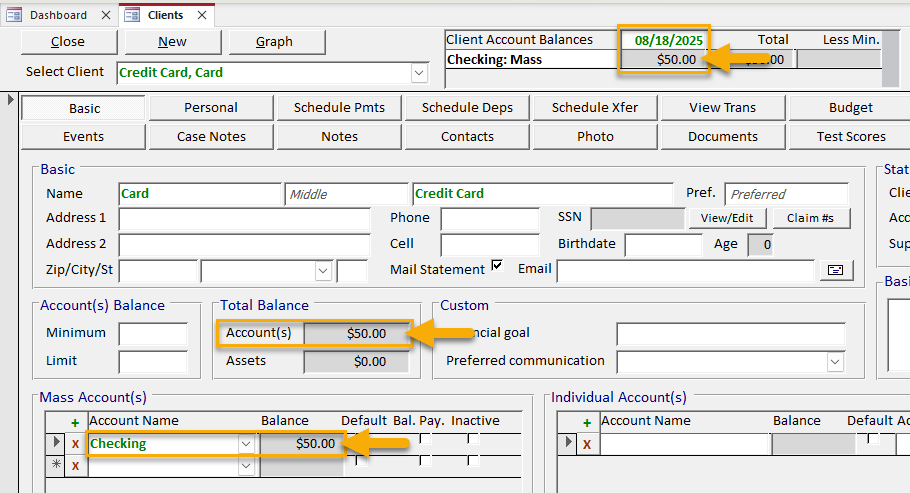Expand the Checking account name dropdown
Image resolution: width=910 pixels, height=493 pixels.
tap(245, 444)
